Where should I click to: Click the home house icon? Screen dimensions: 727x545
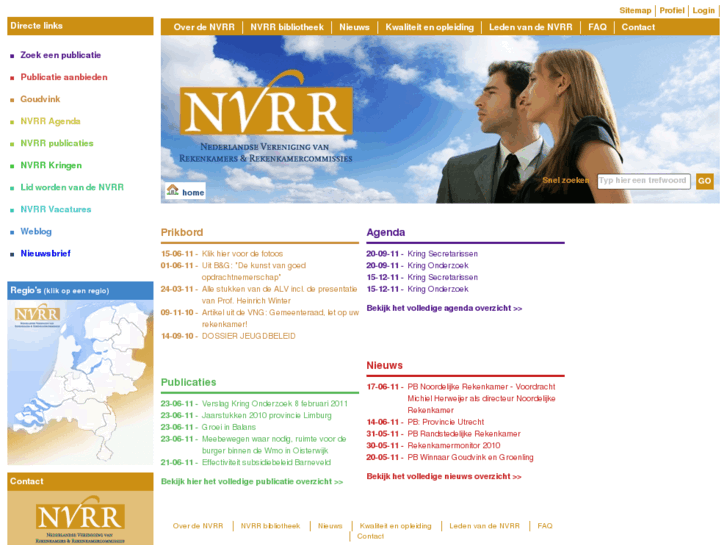tap(172, 190)
